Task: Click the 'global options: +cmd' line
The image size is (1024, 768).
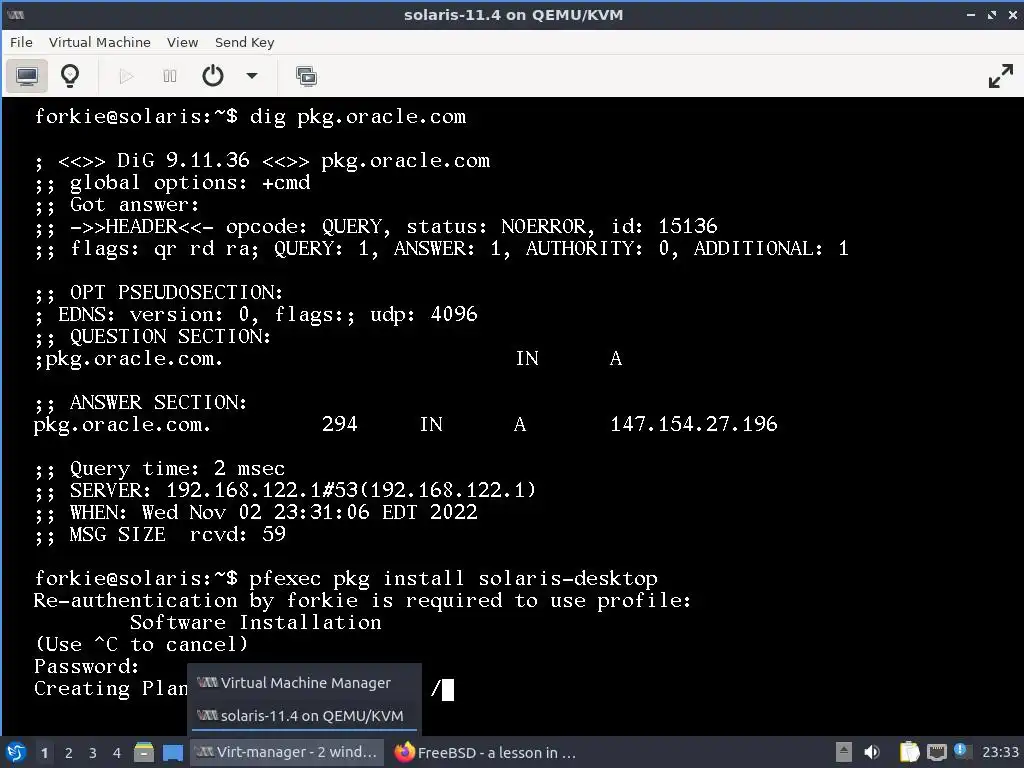Action: tap(172, 182)
